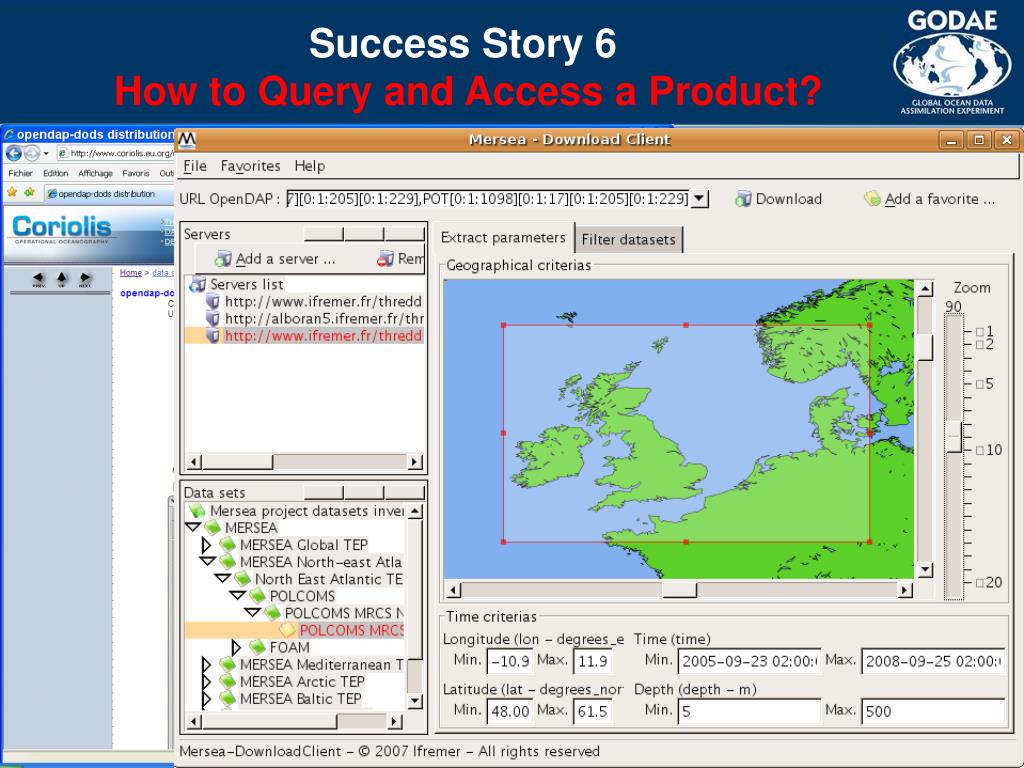Click forward button in Coriolis browser window

31,153
